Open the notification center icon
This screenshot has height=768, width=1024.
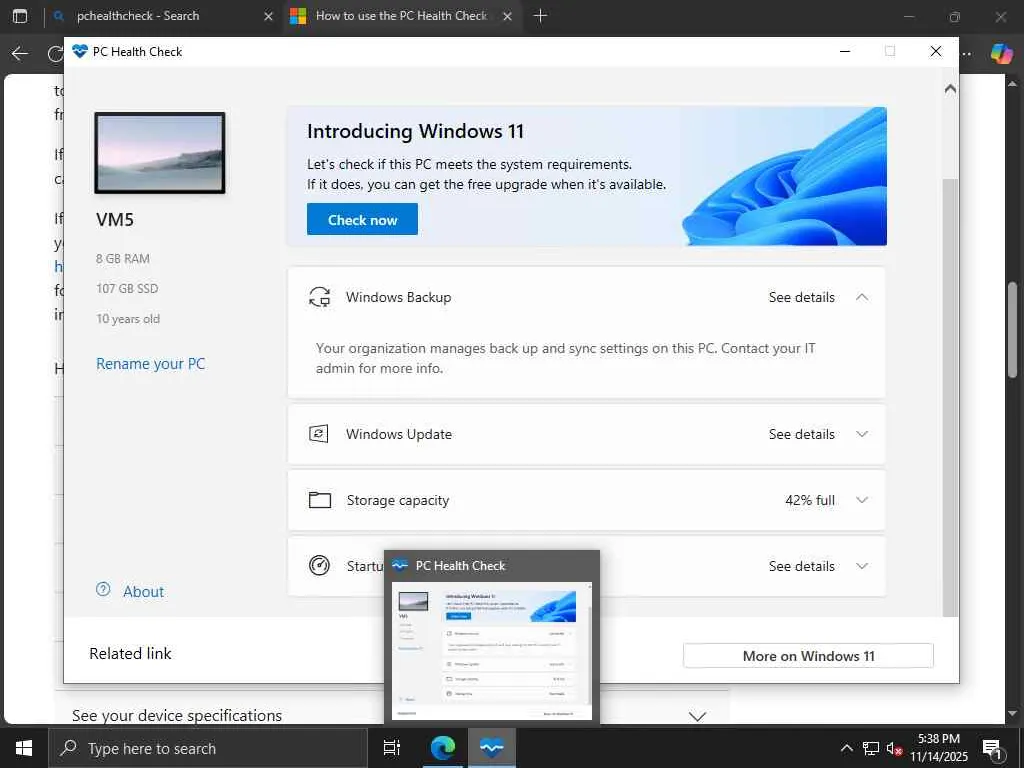coord(992,749)
